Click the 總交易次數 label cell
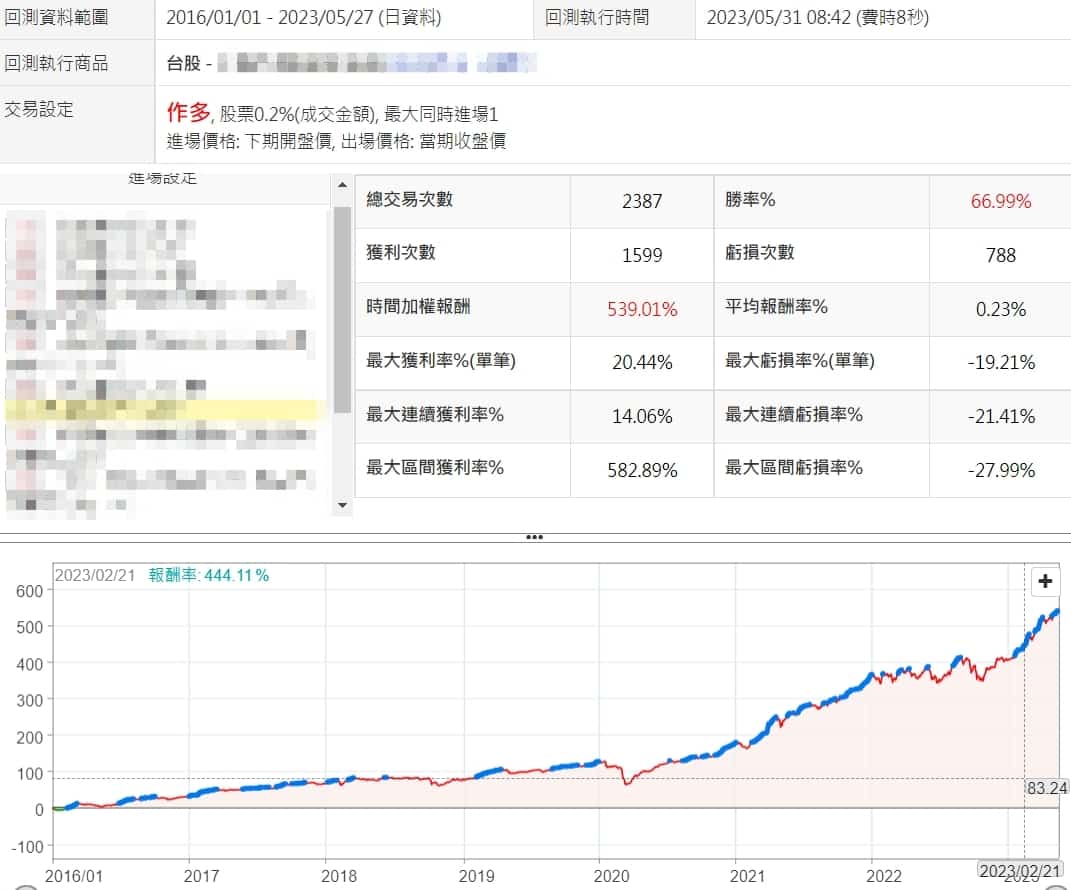 [x=409, y=200]
